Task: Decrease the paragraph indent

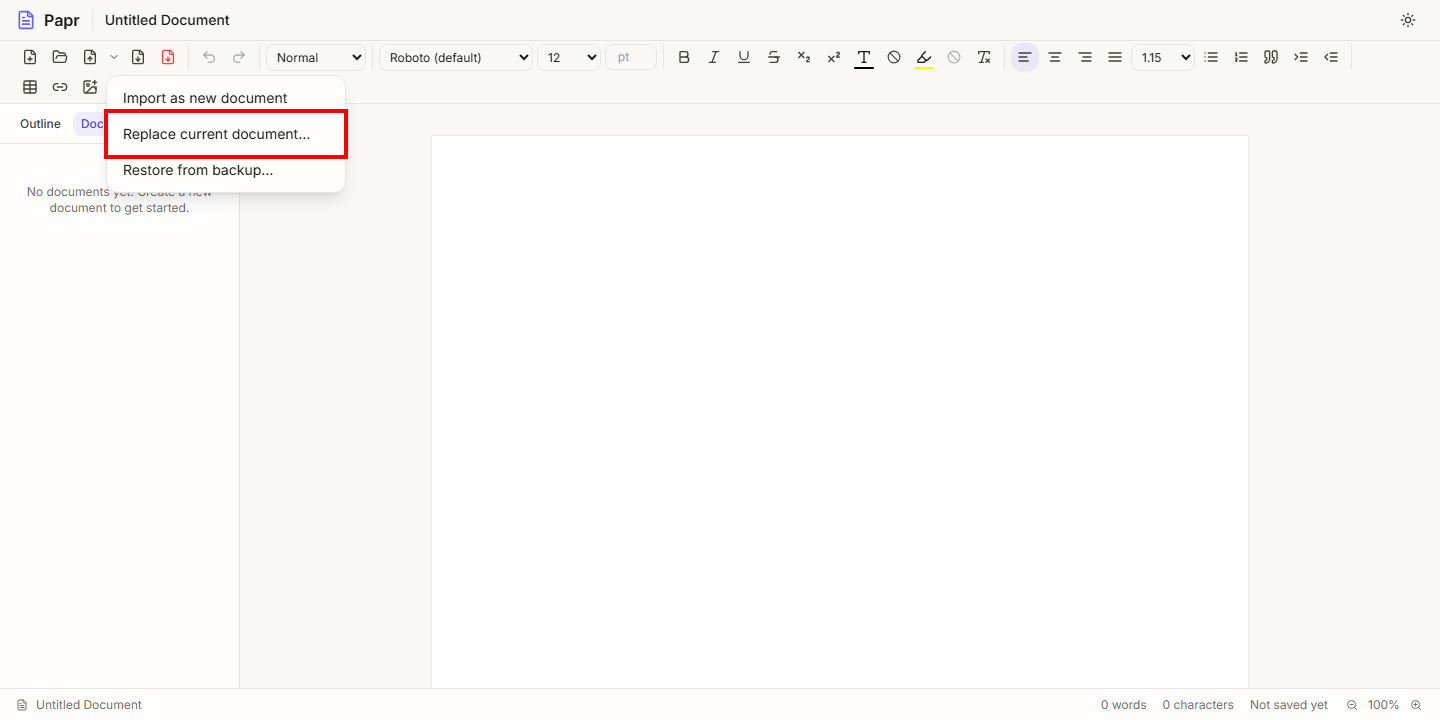Action: tap(1331, 57)
